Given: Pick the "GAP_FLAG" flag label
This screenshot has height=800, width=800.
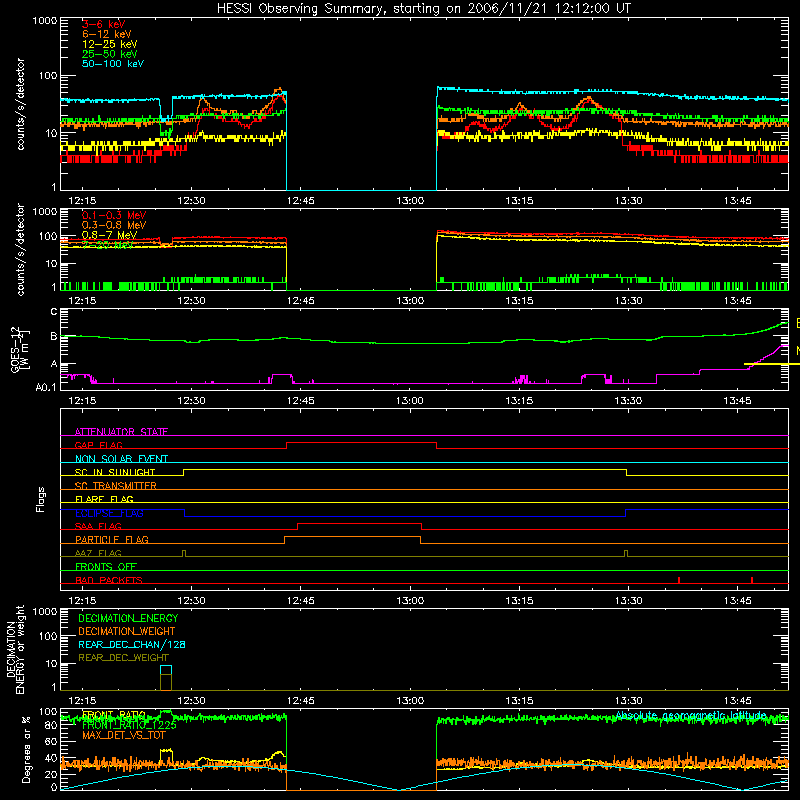Looking at the screenshot, I should coord(98,445).
